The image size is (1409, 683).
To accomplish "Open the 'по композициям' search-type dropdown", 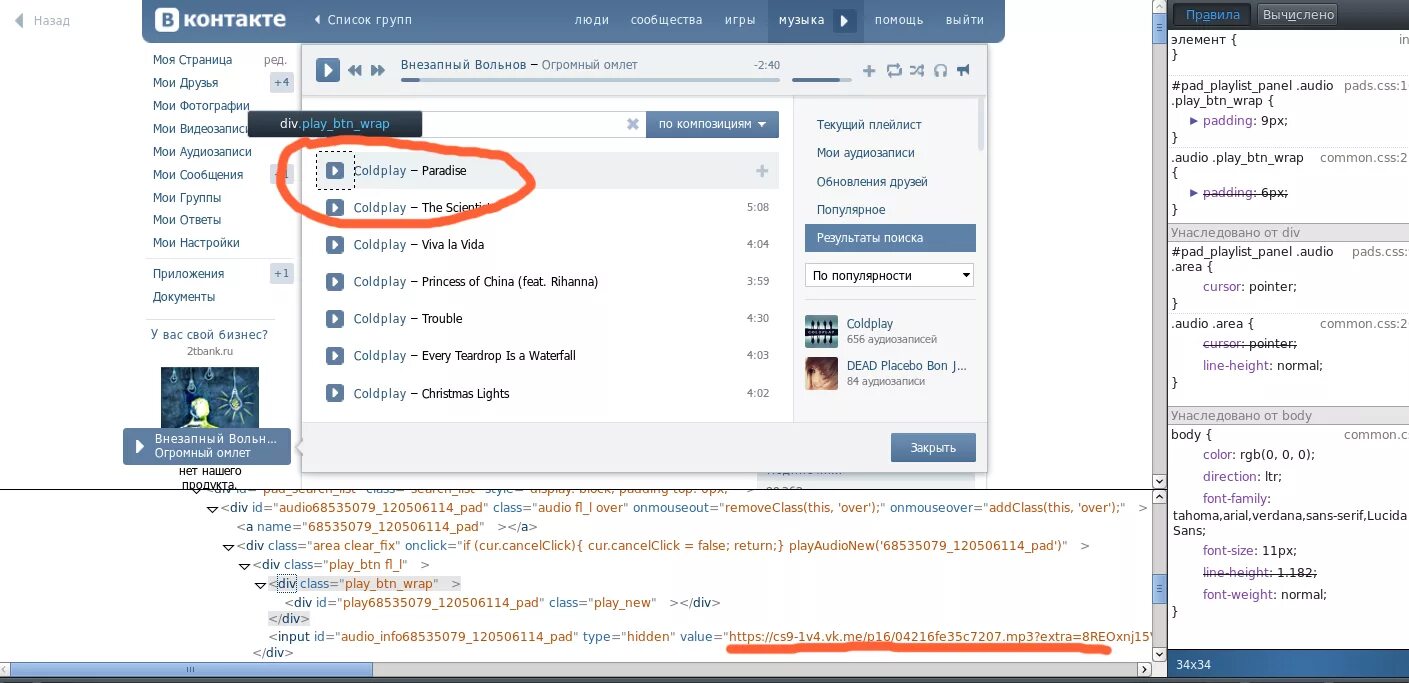I will point(712,124).
